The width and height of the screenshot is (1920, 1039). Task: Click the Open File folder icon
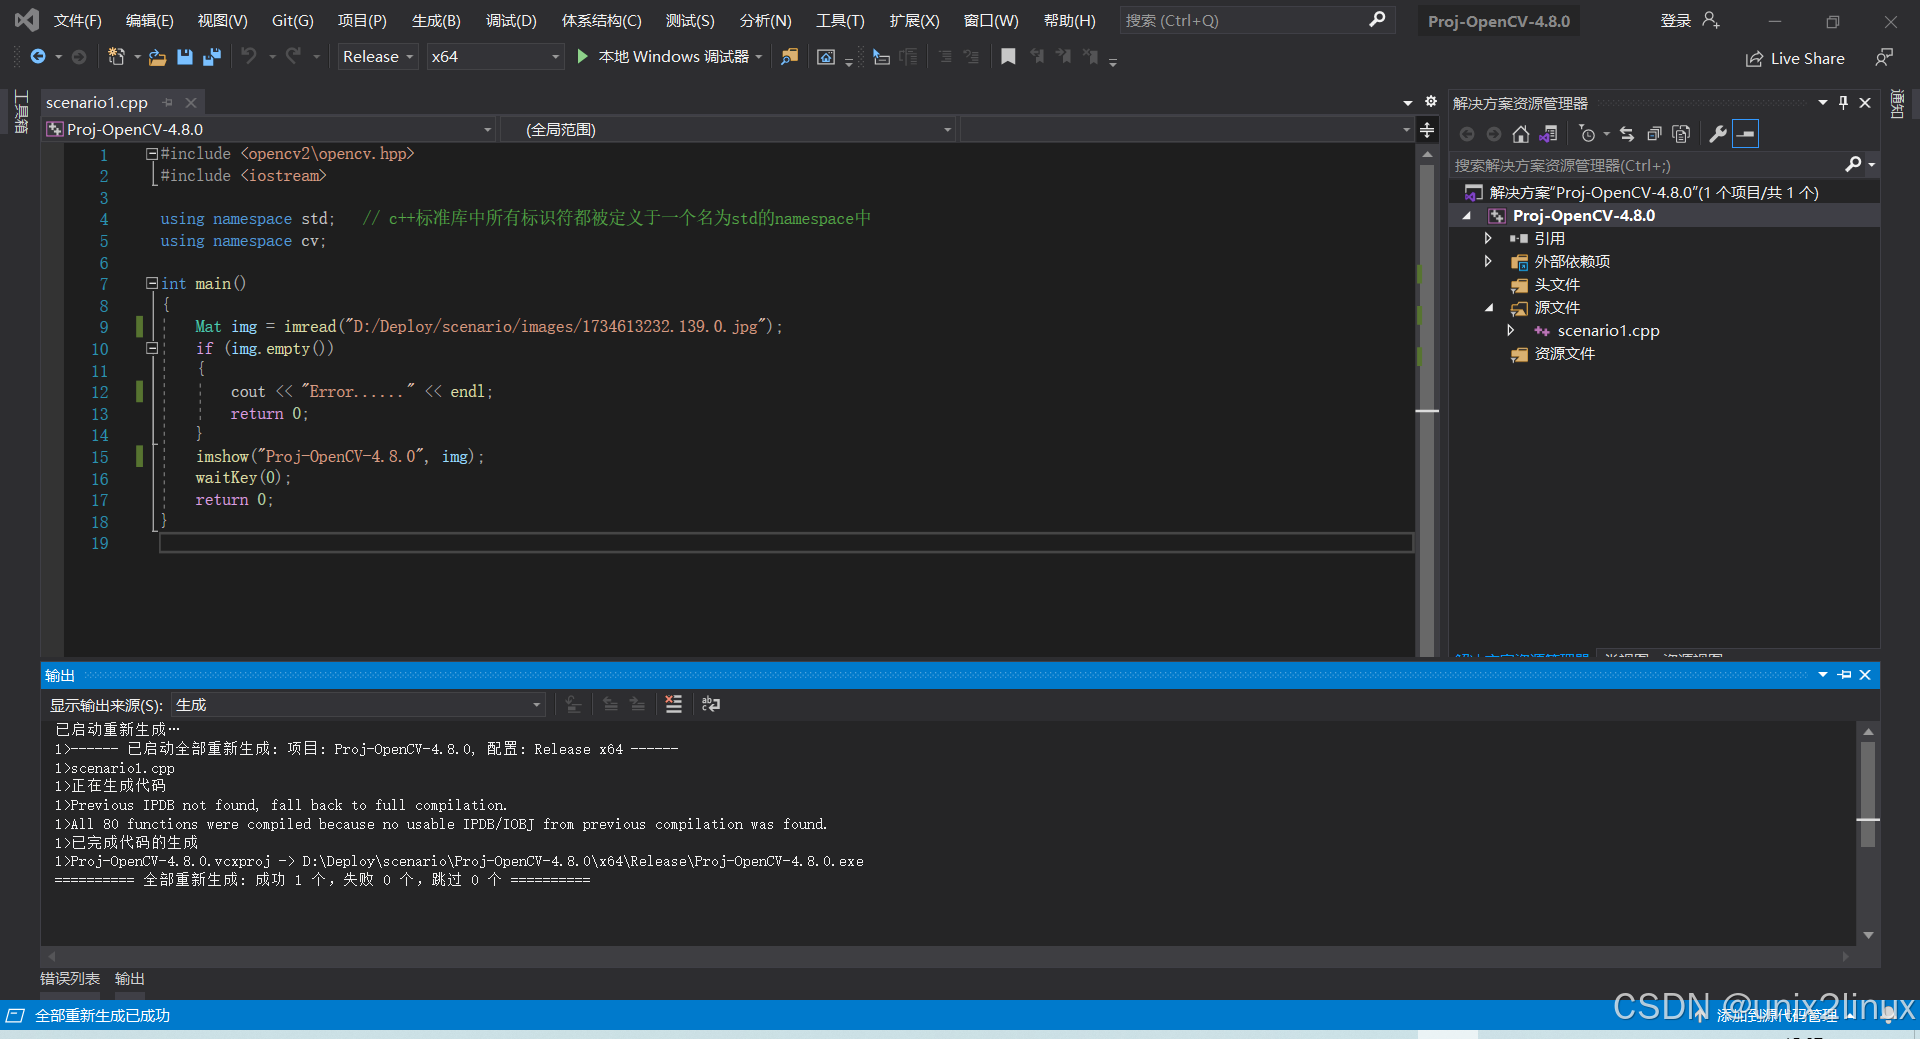tap(157, 57)
